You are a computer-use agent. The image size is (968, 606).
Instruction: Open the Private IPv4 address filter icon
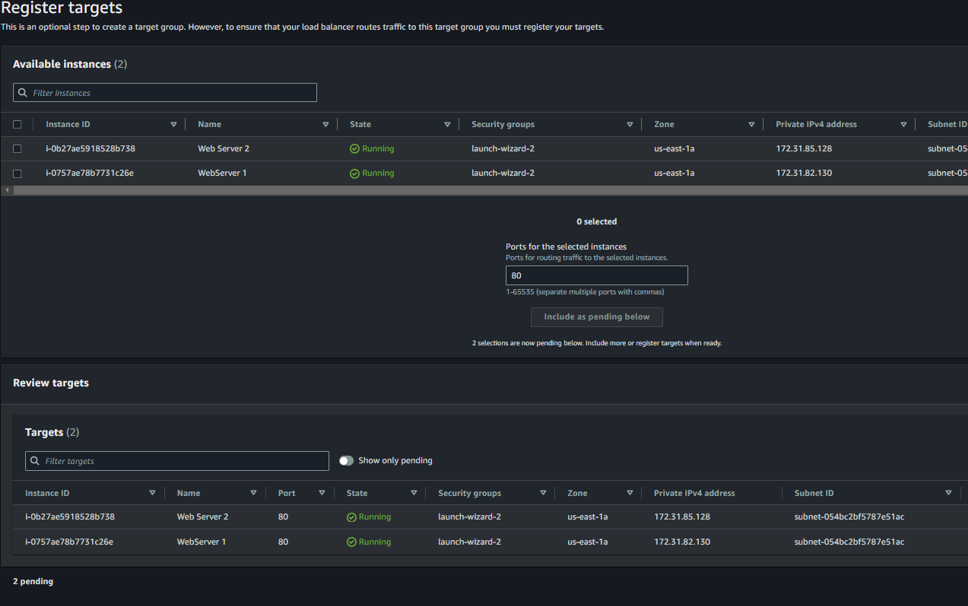click(x=903, y=124)
